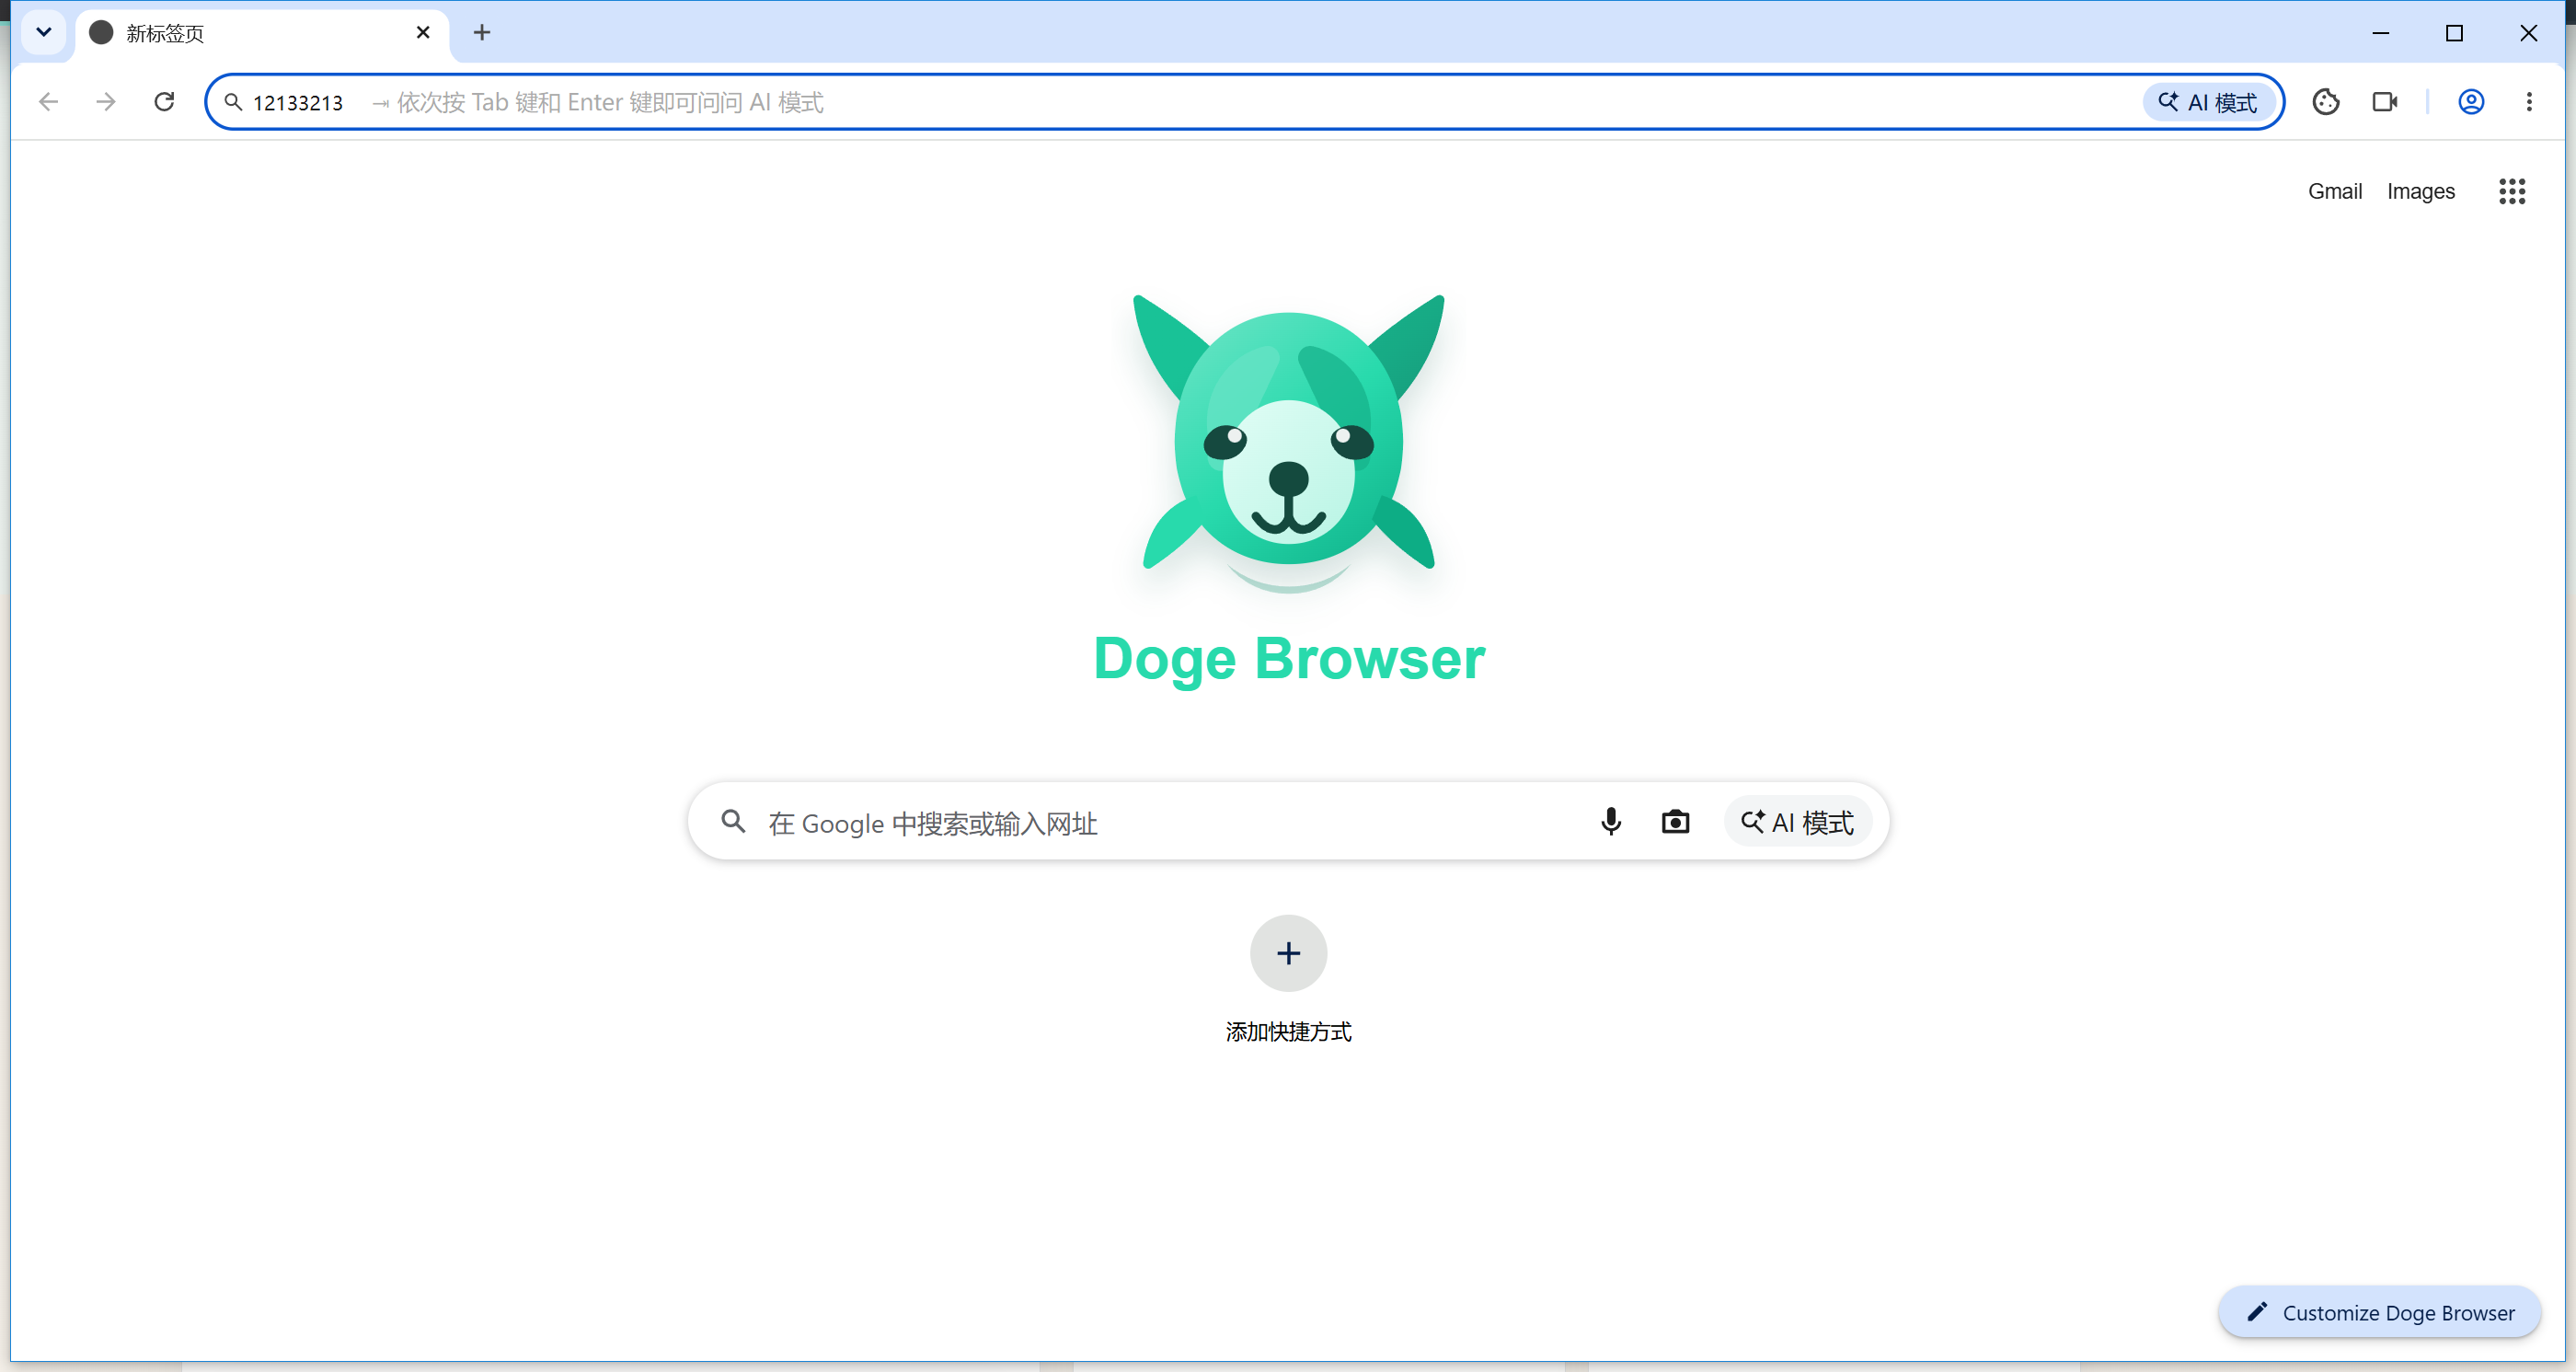
Task: Open Customize Doge Browser
Action: point(2379,1312)
